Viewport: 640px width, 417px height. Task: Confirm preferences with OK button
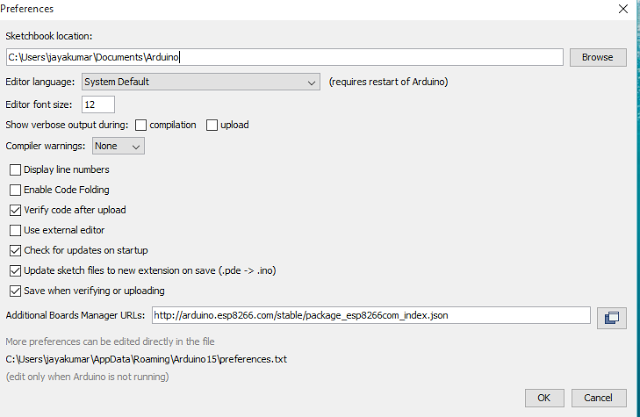tap(543, 397)
